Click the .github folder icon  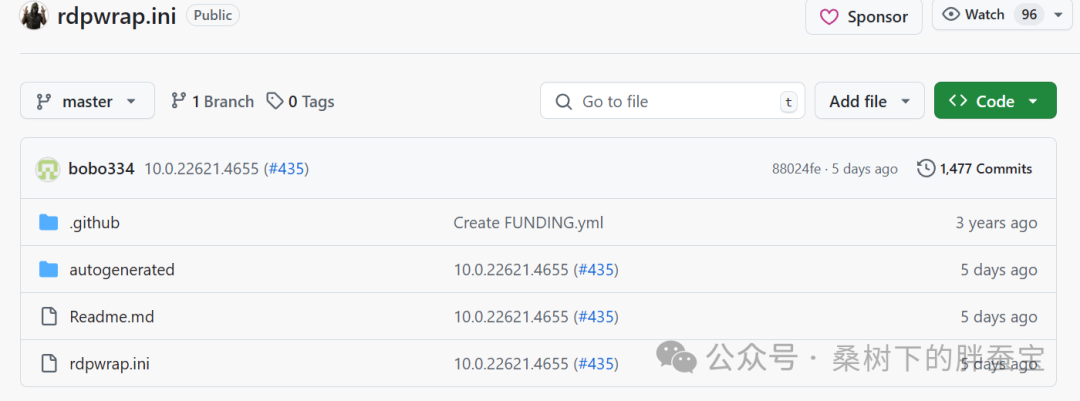click(48, 222)
